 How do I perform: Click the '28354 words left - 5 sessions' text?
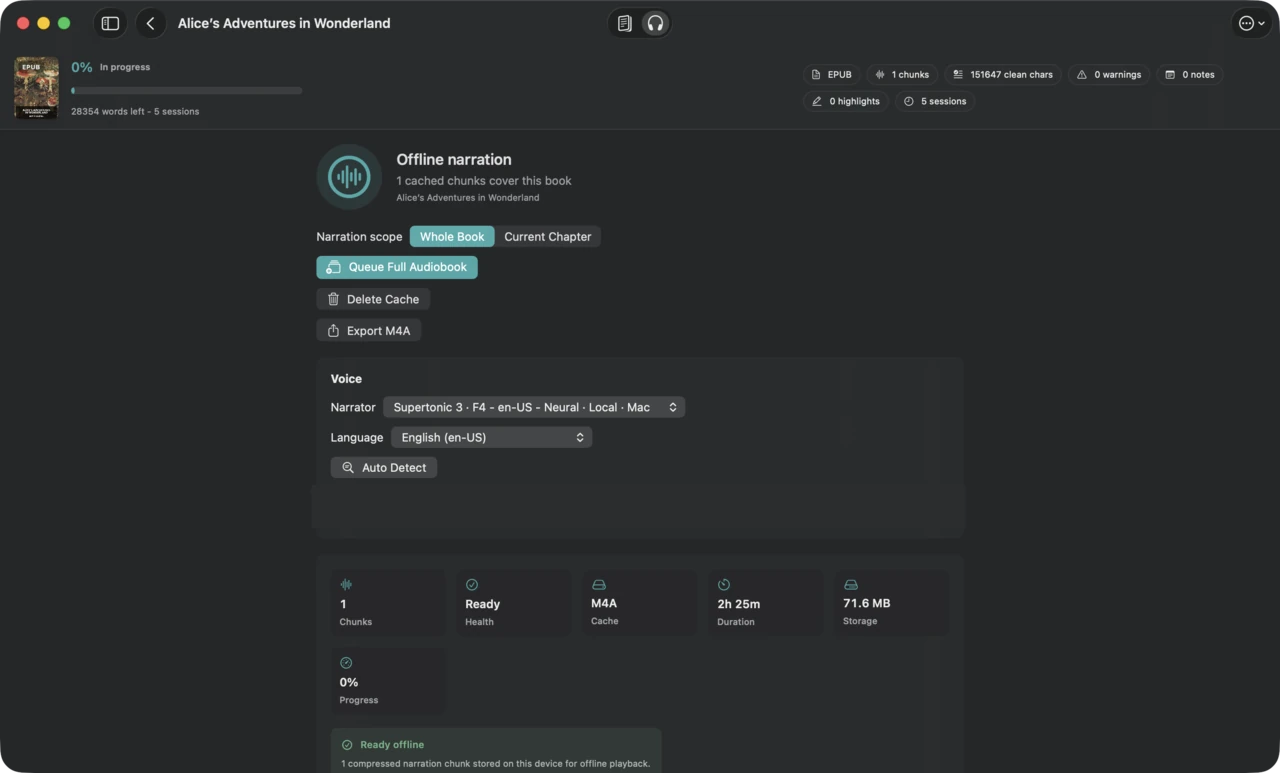tap(135, 111)
